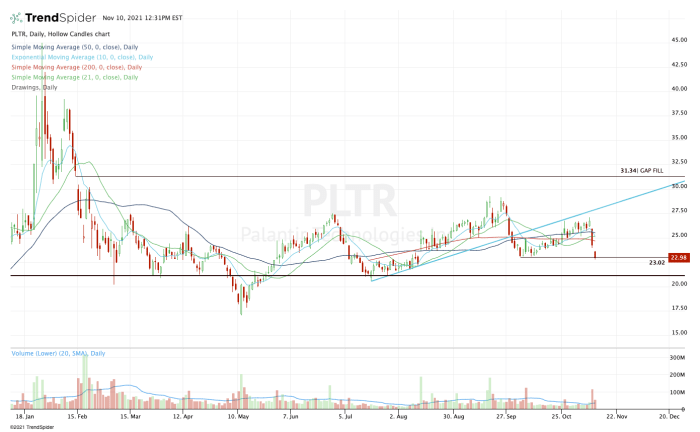Click the 25.00 price axis label
The height and width of the screenshot is (432, 700).
tap(679, 235)
